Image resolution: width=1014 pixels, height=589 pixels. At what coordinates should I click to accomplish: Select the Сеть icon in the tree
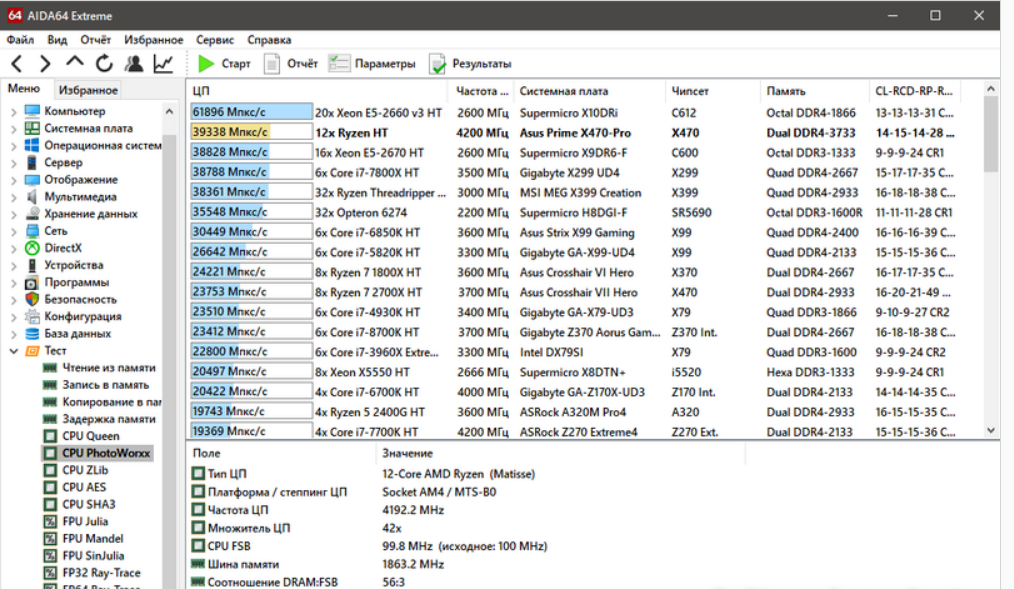point(32,231)
